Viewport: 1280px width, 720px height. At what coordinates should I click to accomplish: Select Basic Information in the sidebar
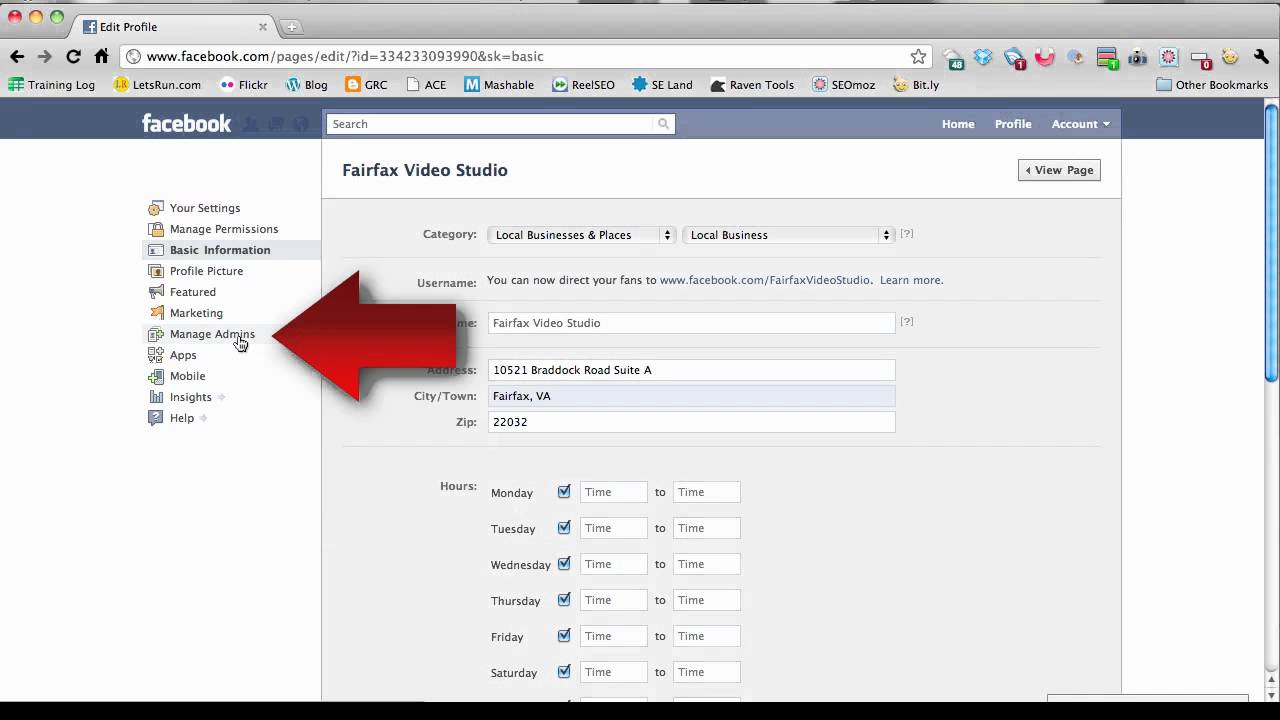(x=220, y=250)
